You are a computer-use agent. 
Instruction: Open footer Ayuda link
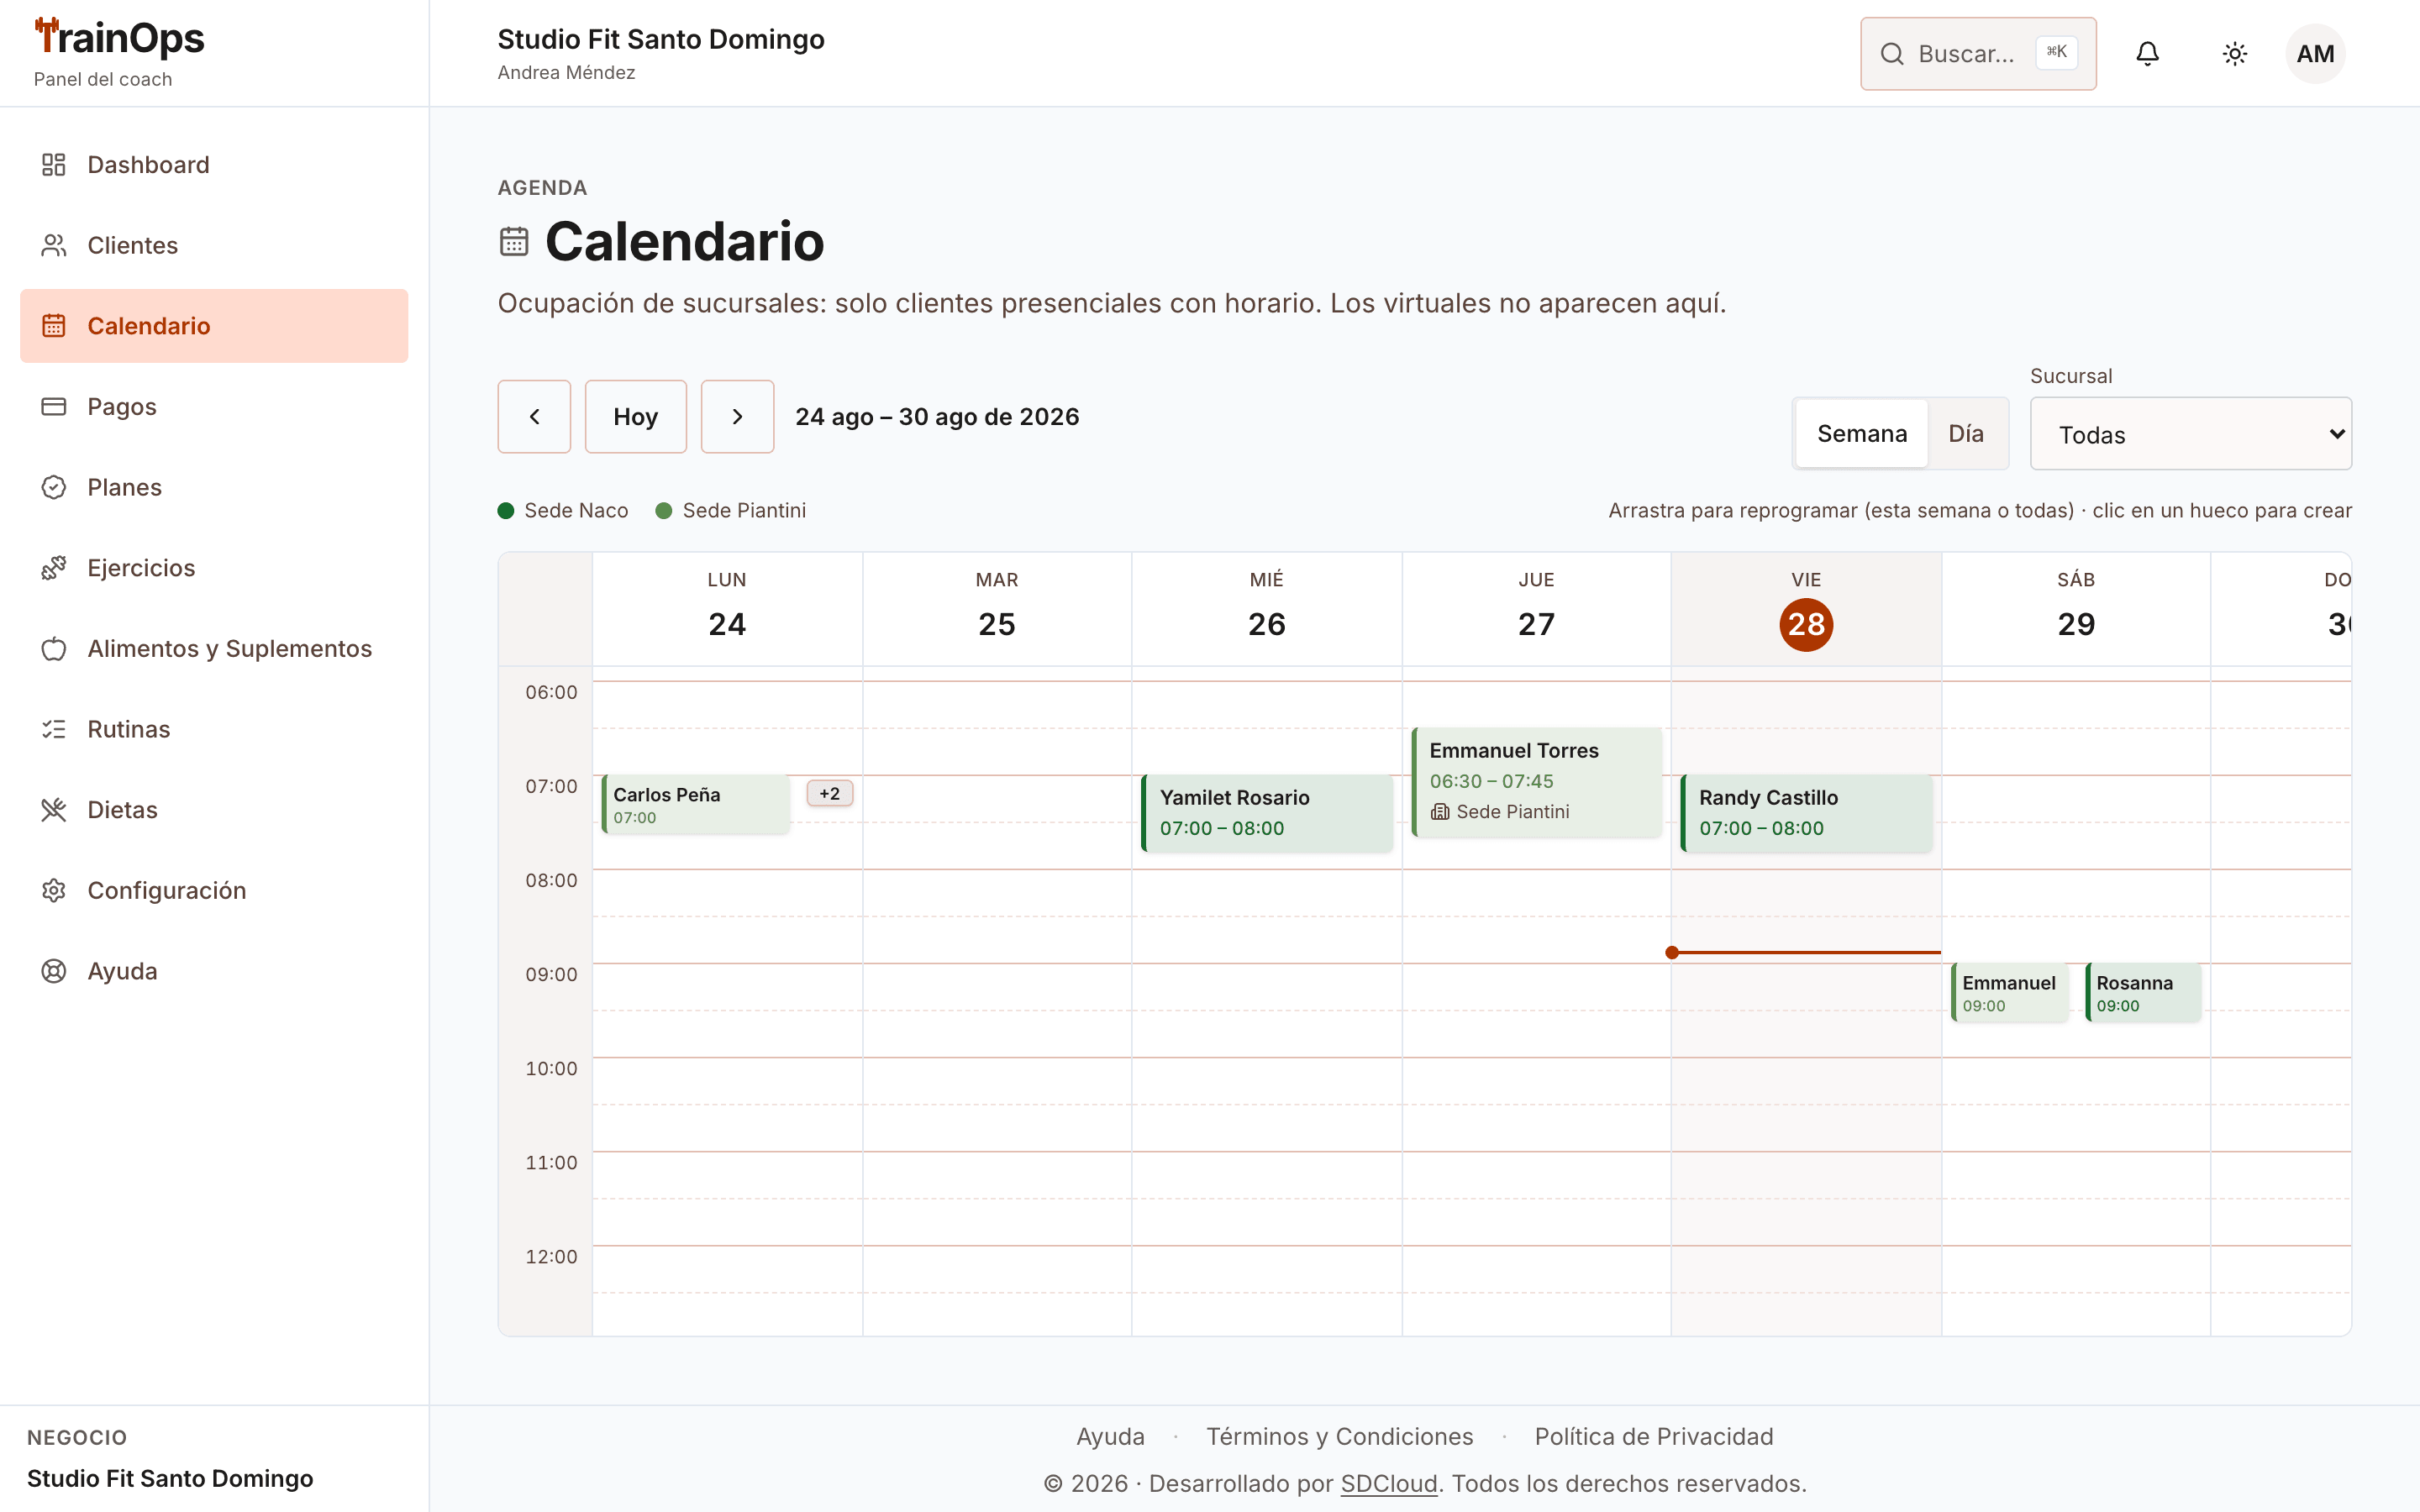(x=1110, y=1437)
